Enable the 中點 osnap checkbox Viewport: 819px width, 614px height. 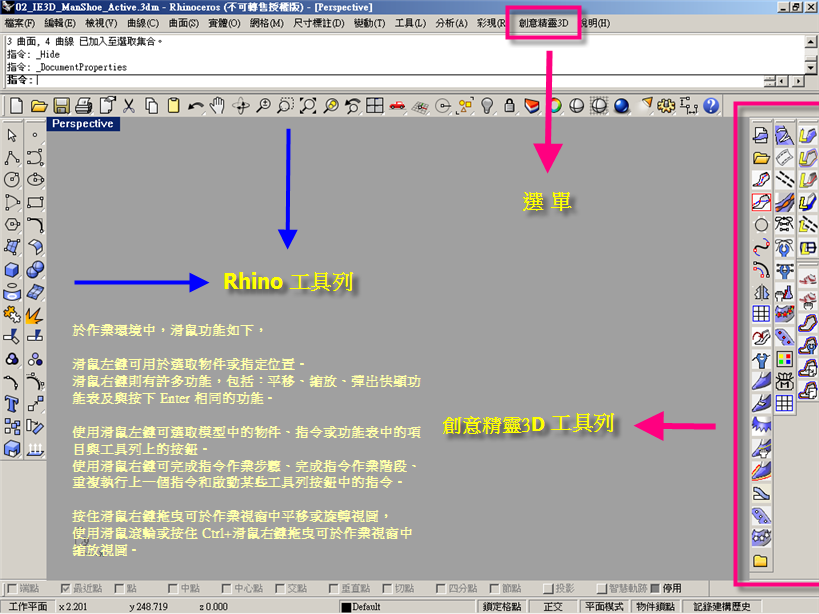(x=173, y=589)
